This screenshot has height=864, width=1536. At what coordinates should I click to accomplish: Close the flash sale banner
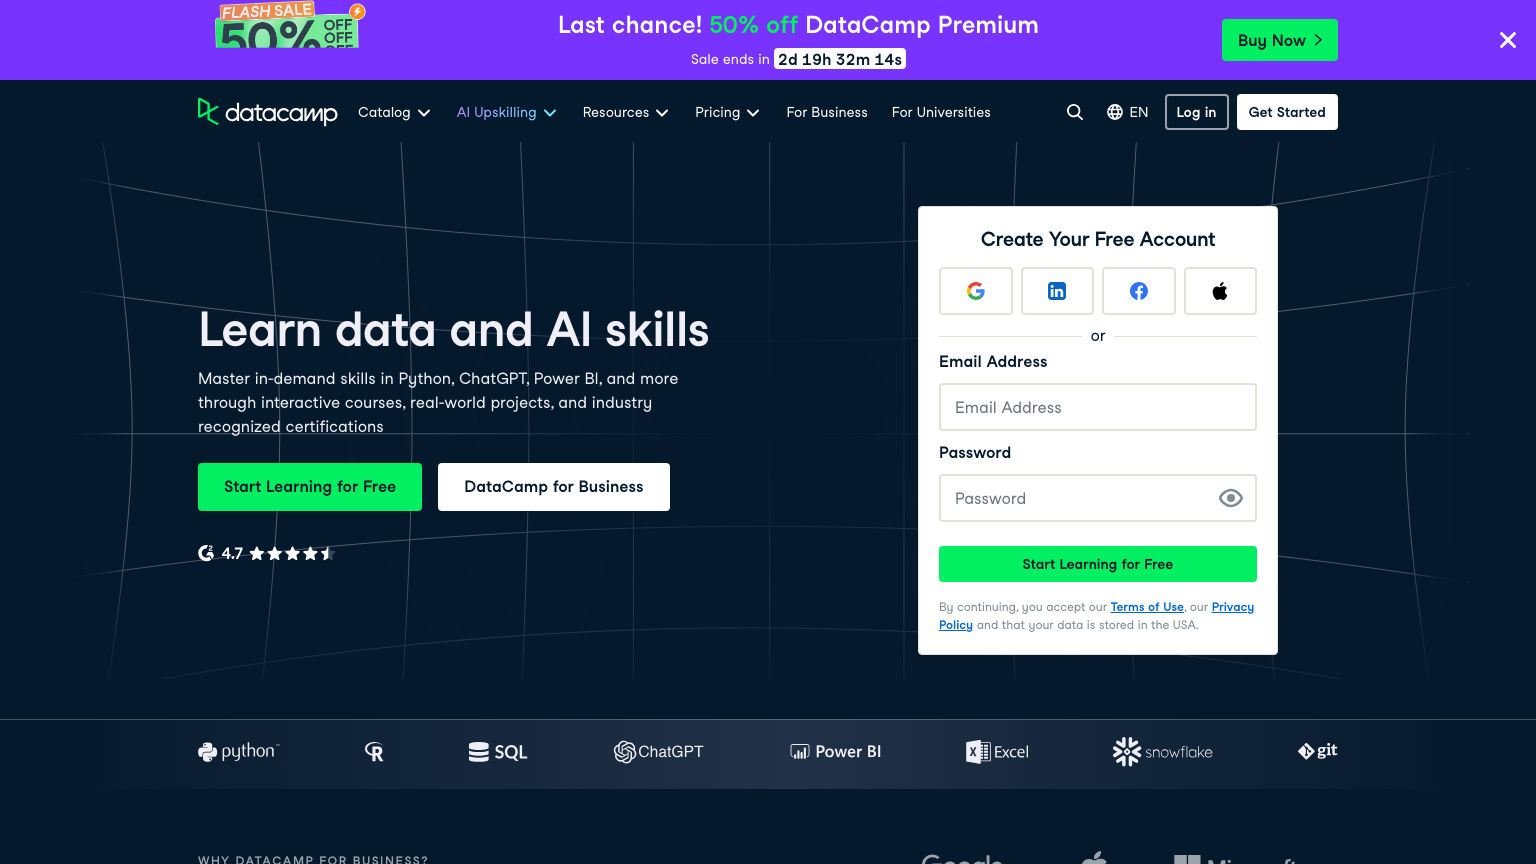coord(1508,40)
